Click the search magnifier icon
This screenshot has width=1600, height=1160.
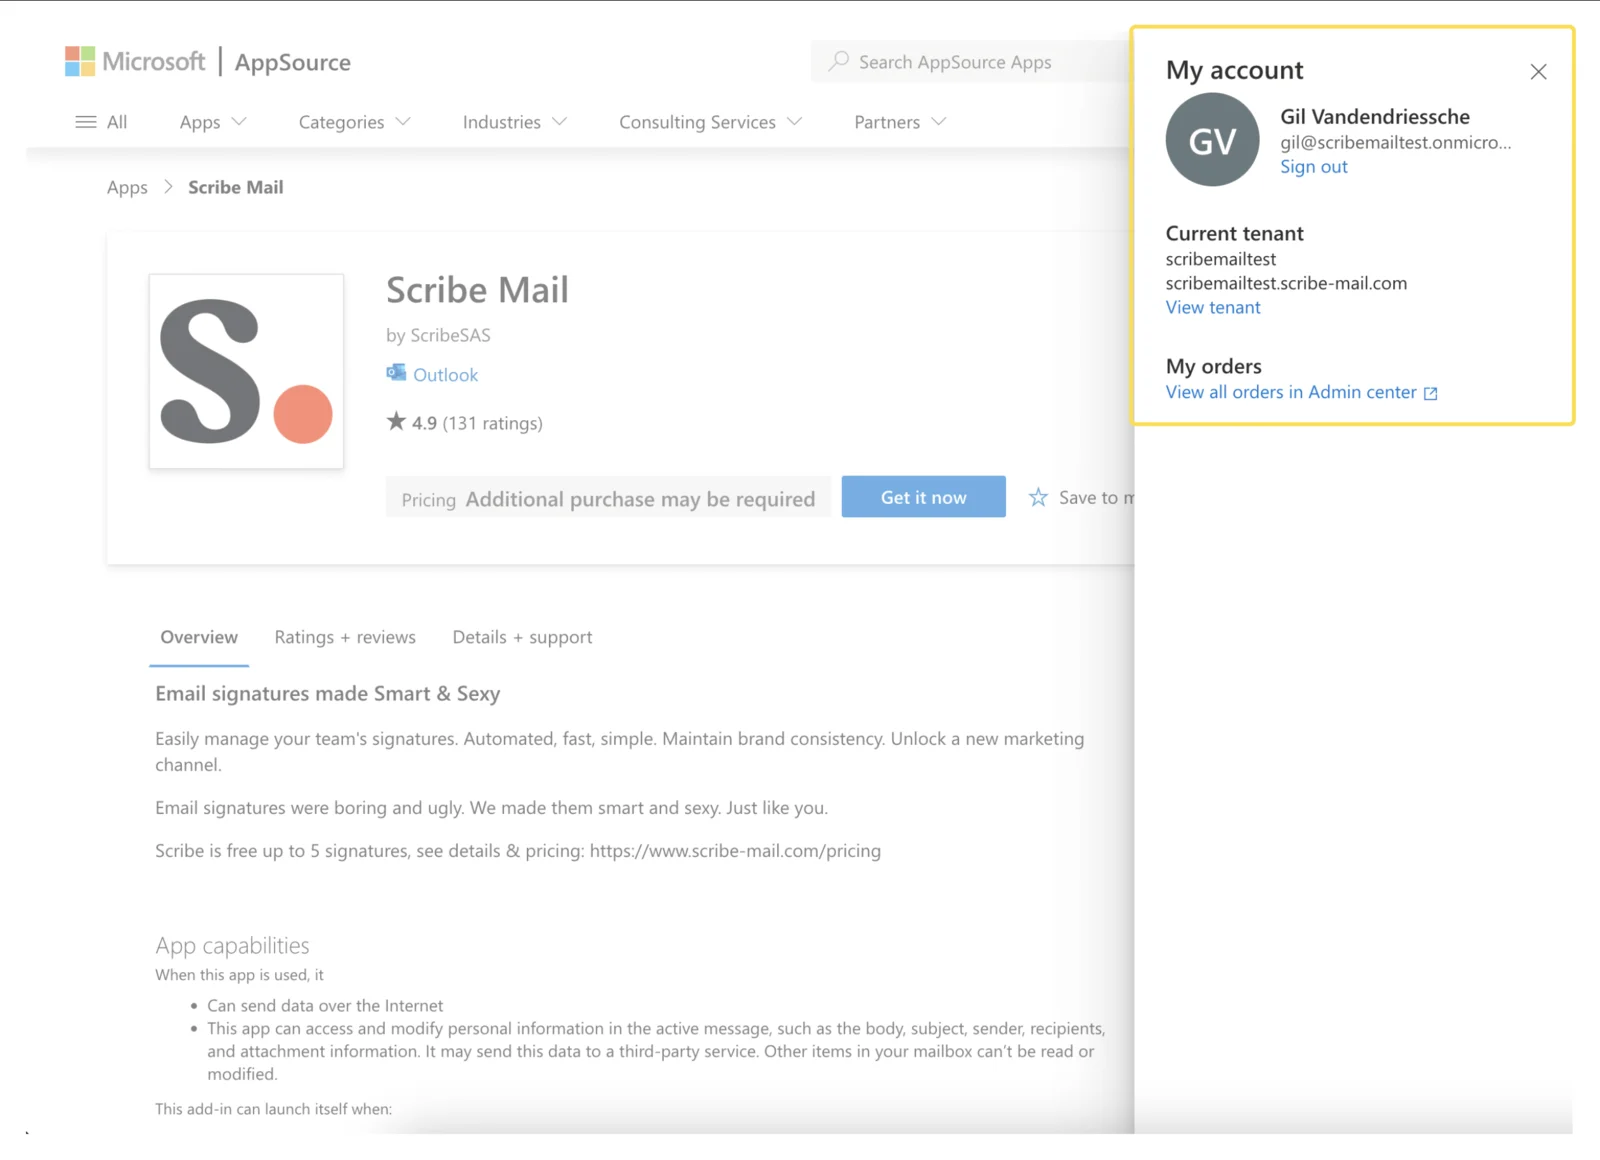839,61
